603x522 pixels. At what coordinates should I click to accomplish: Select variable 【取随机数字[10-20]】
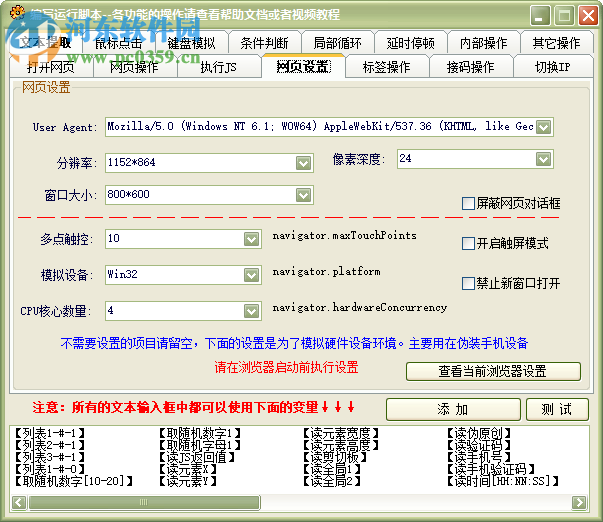coord(74,481)
